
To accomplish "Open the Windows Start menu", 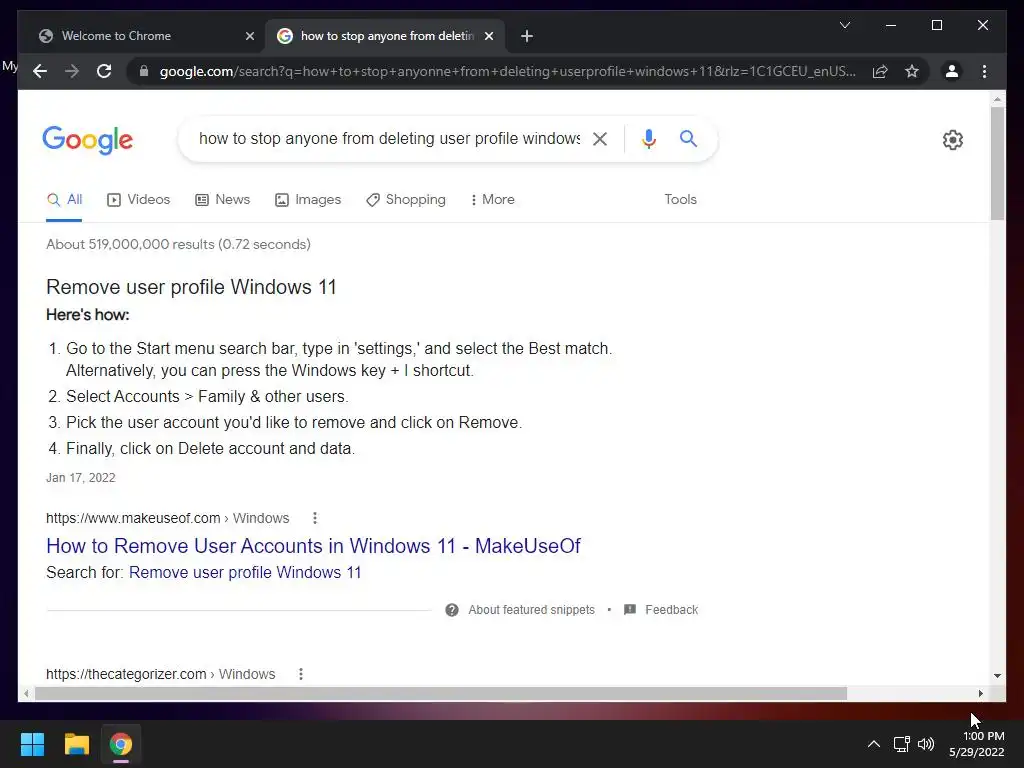I will [32, 744].
